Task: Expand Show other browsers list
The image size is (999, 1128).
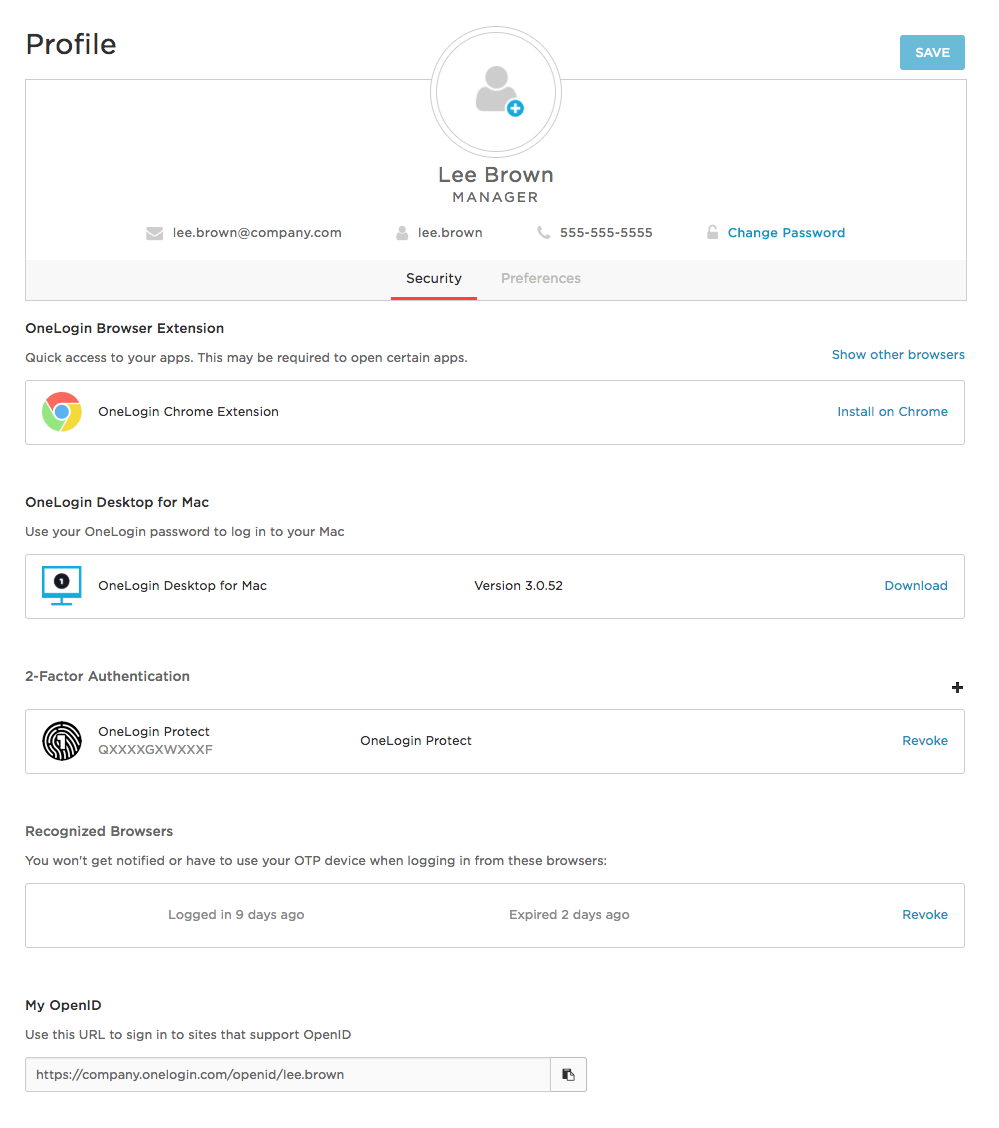Action: point(898,355)
